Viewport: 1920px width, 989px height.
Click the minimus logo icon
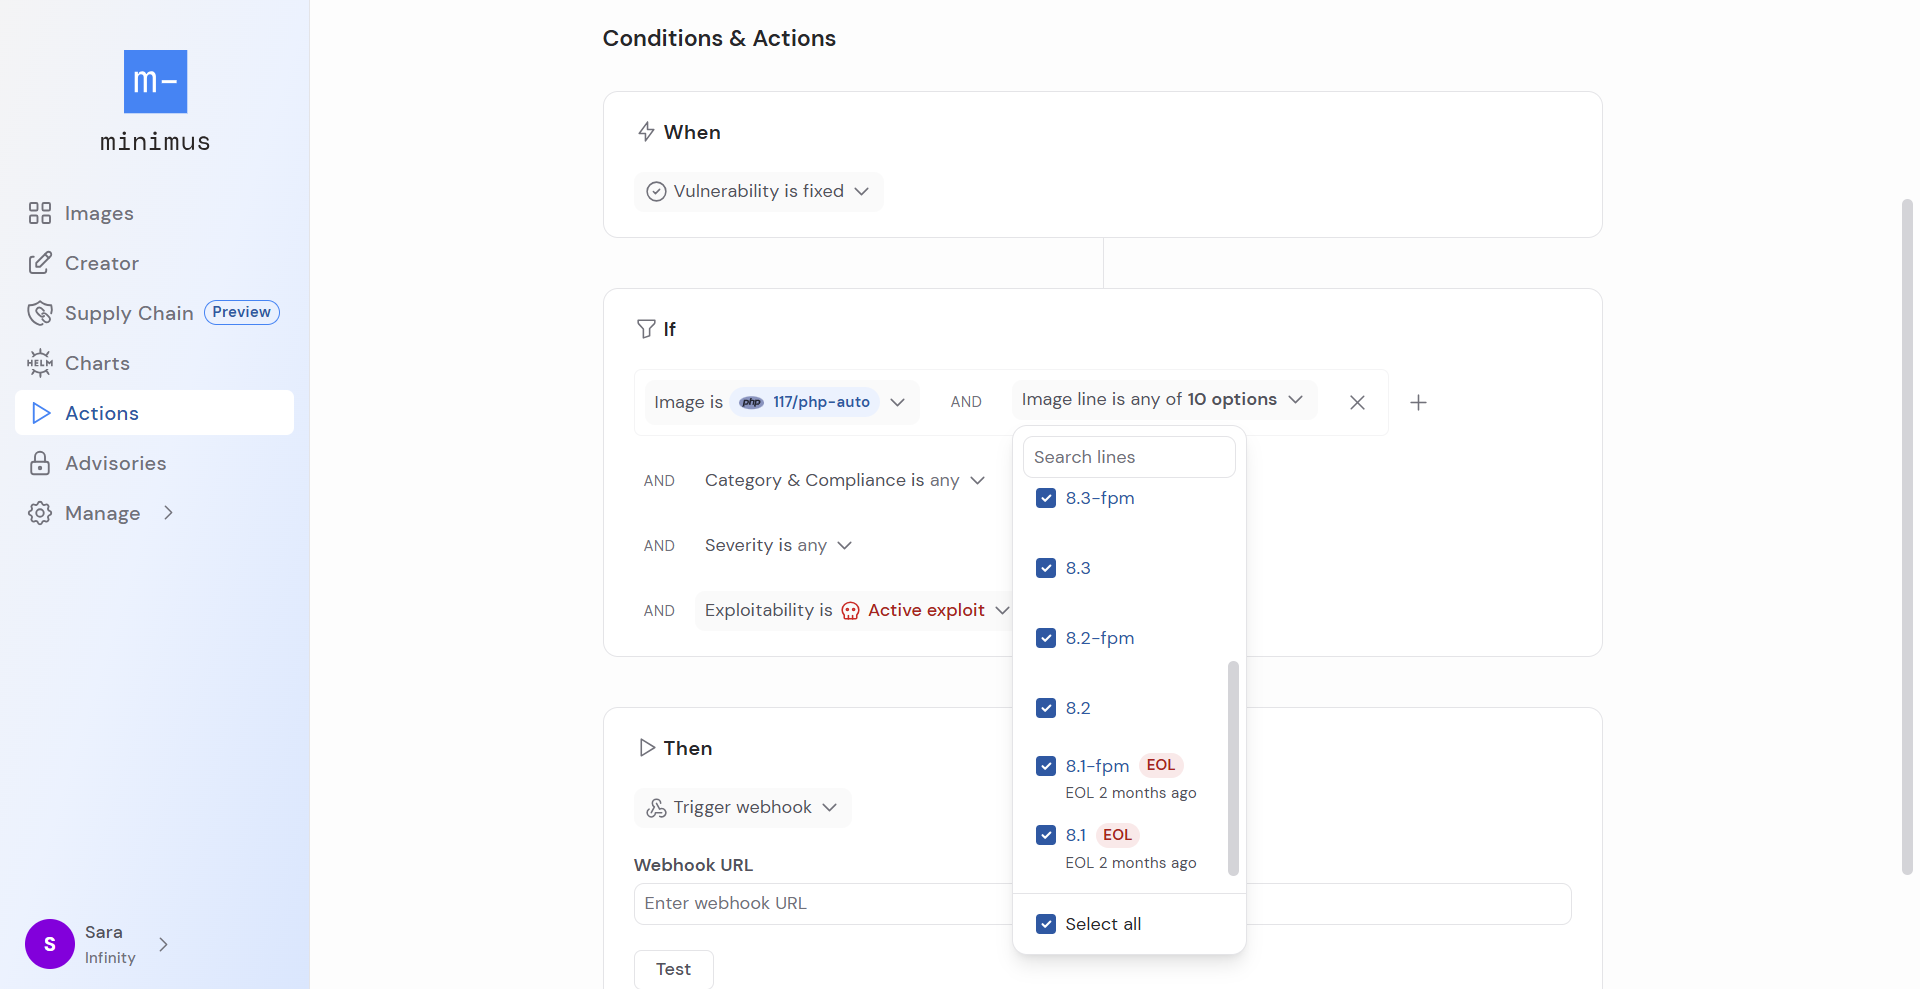click(x=155, y=82)
